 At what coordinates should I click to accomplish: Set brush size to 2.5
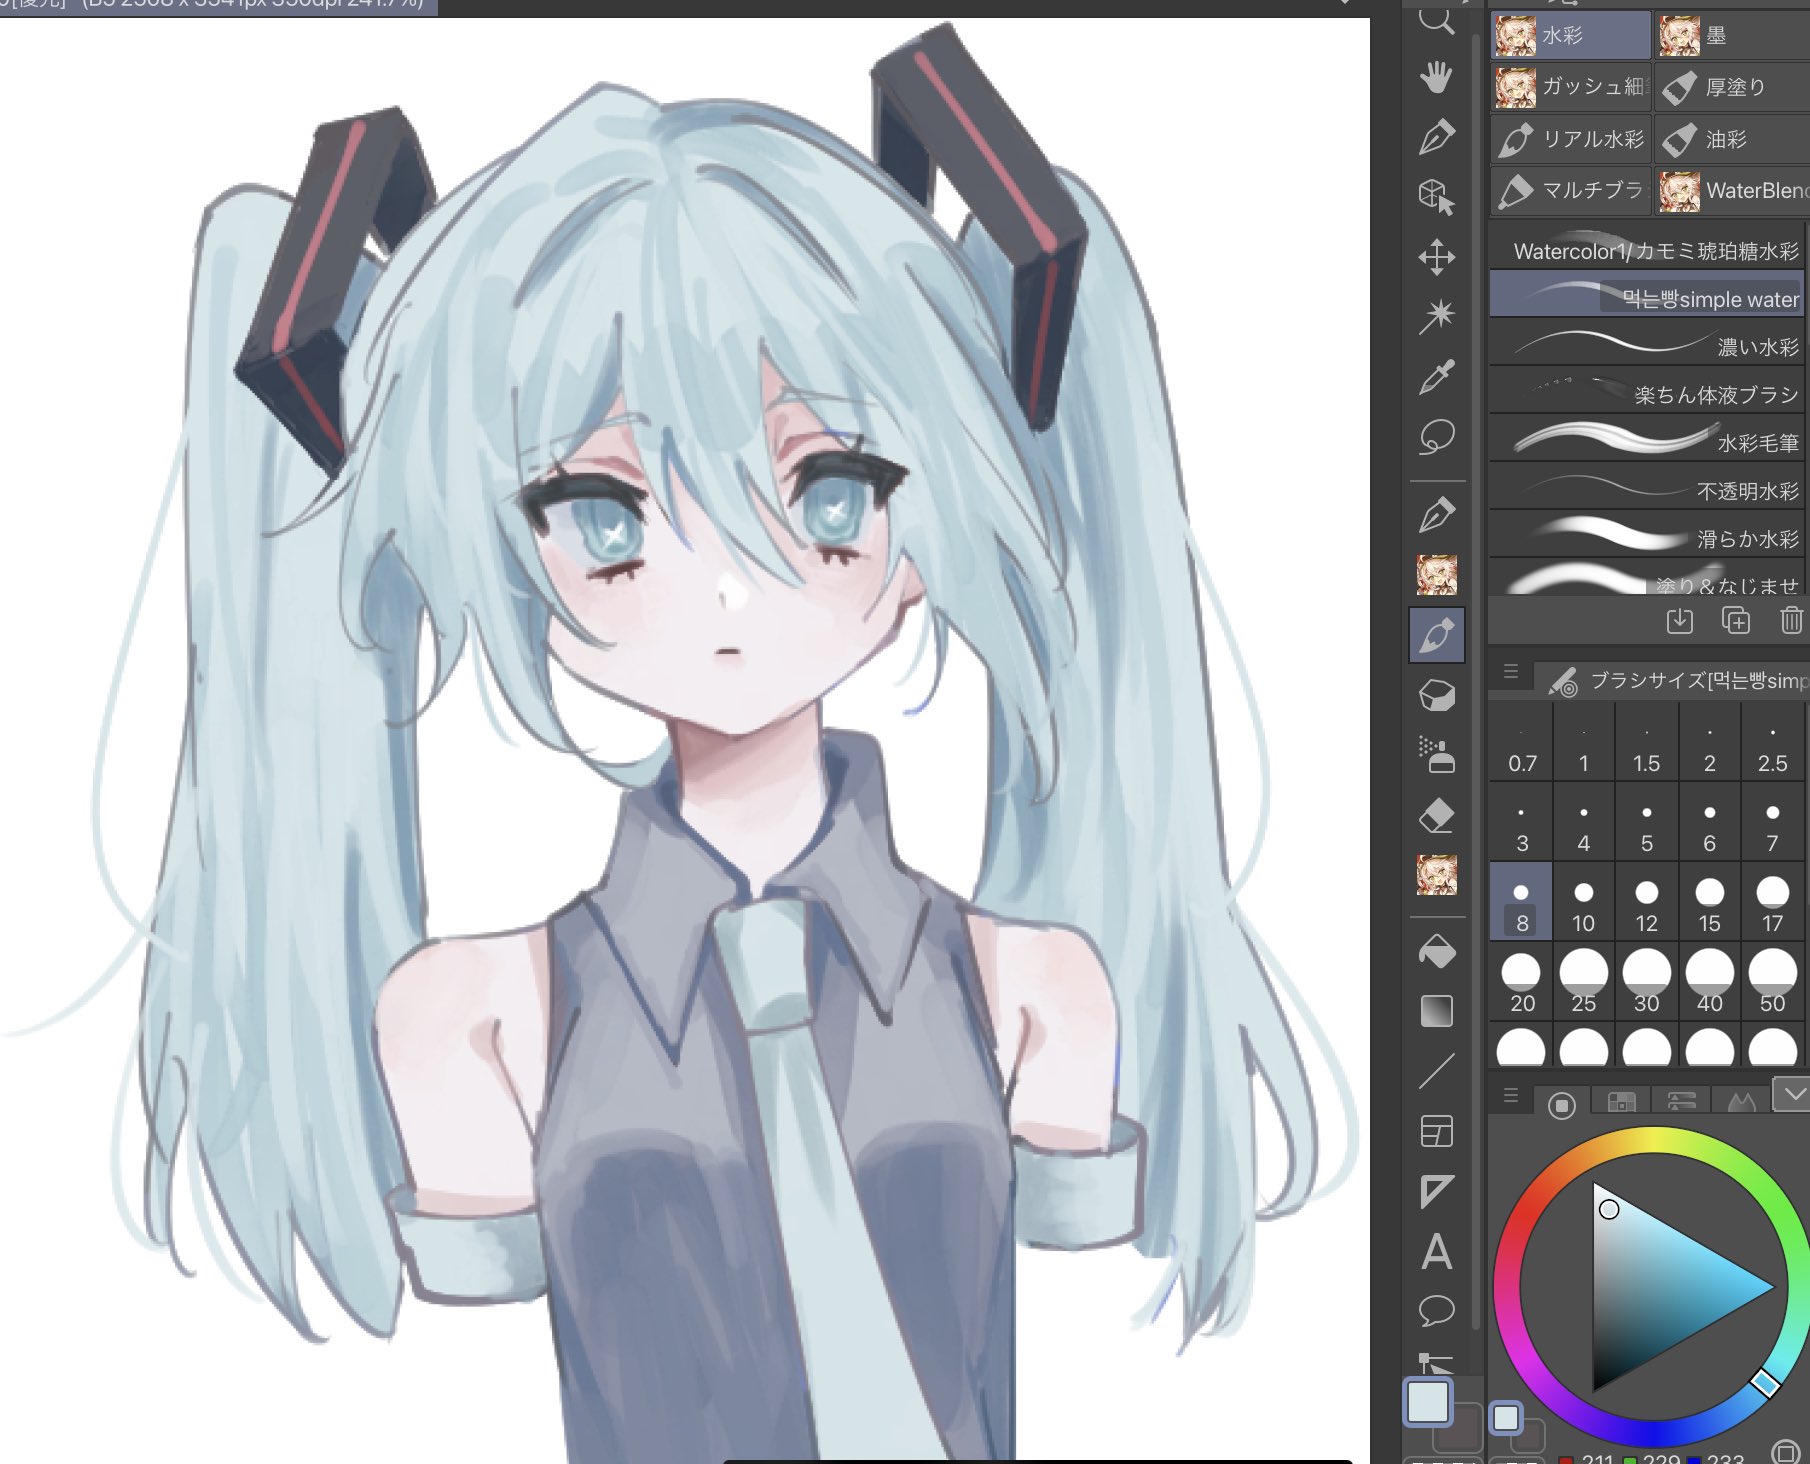point(1773,742)
